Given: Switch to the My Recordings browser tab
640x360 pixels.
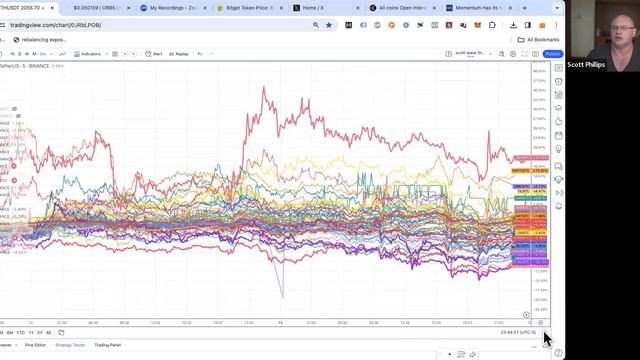Looking at the screenshot, I should click(x=173, y=8).
